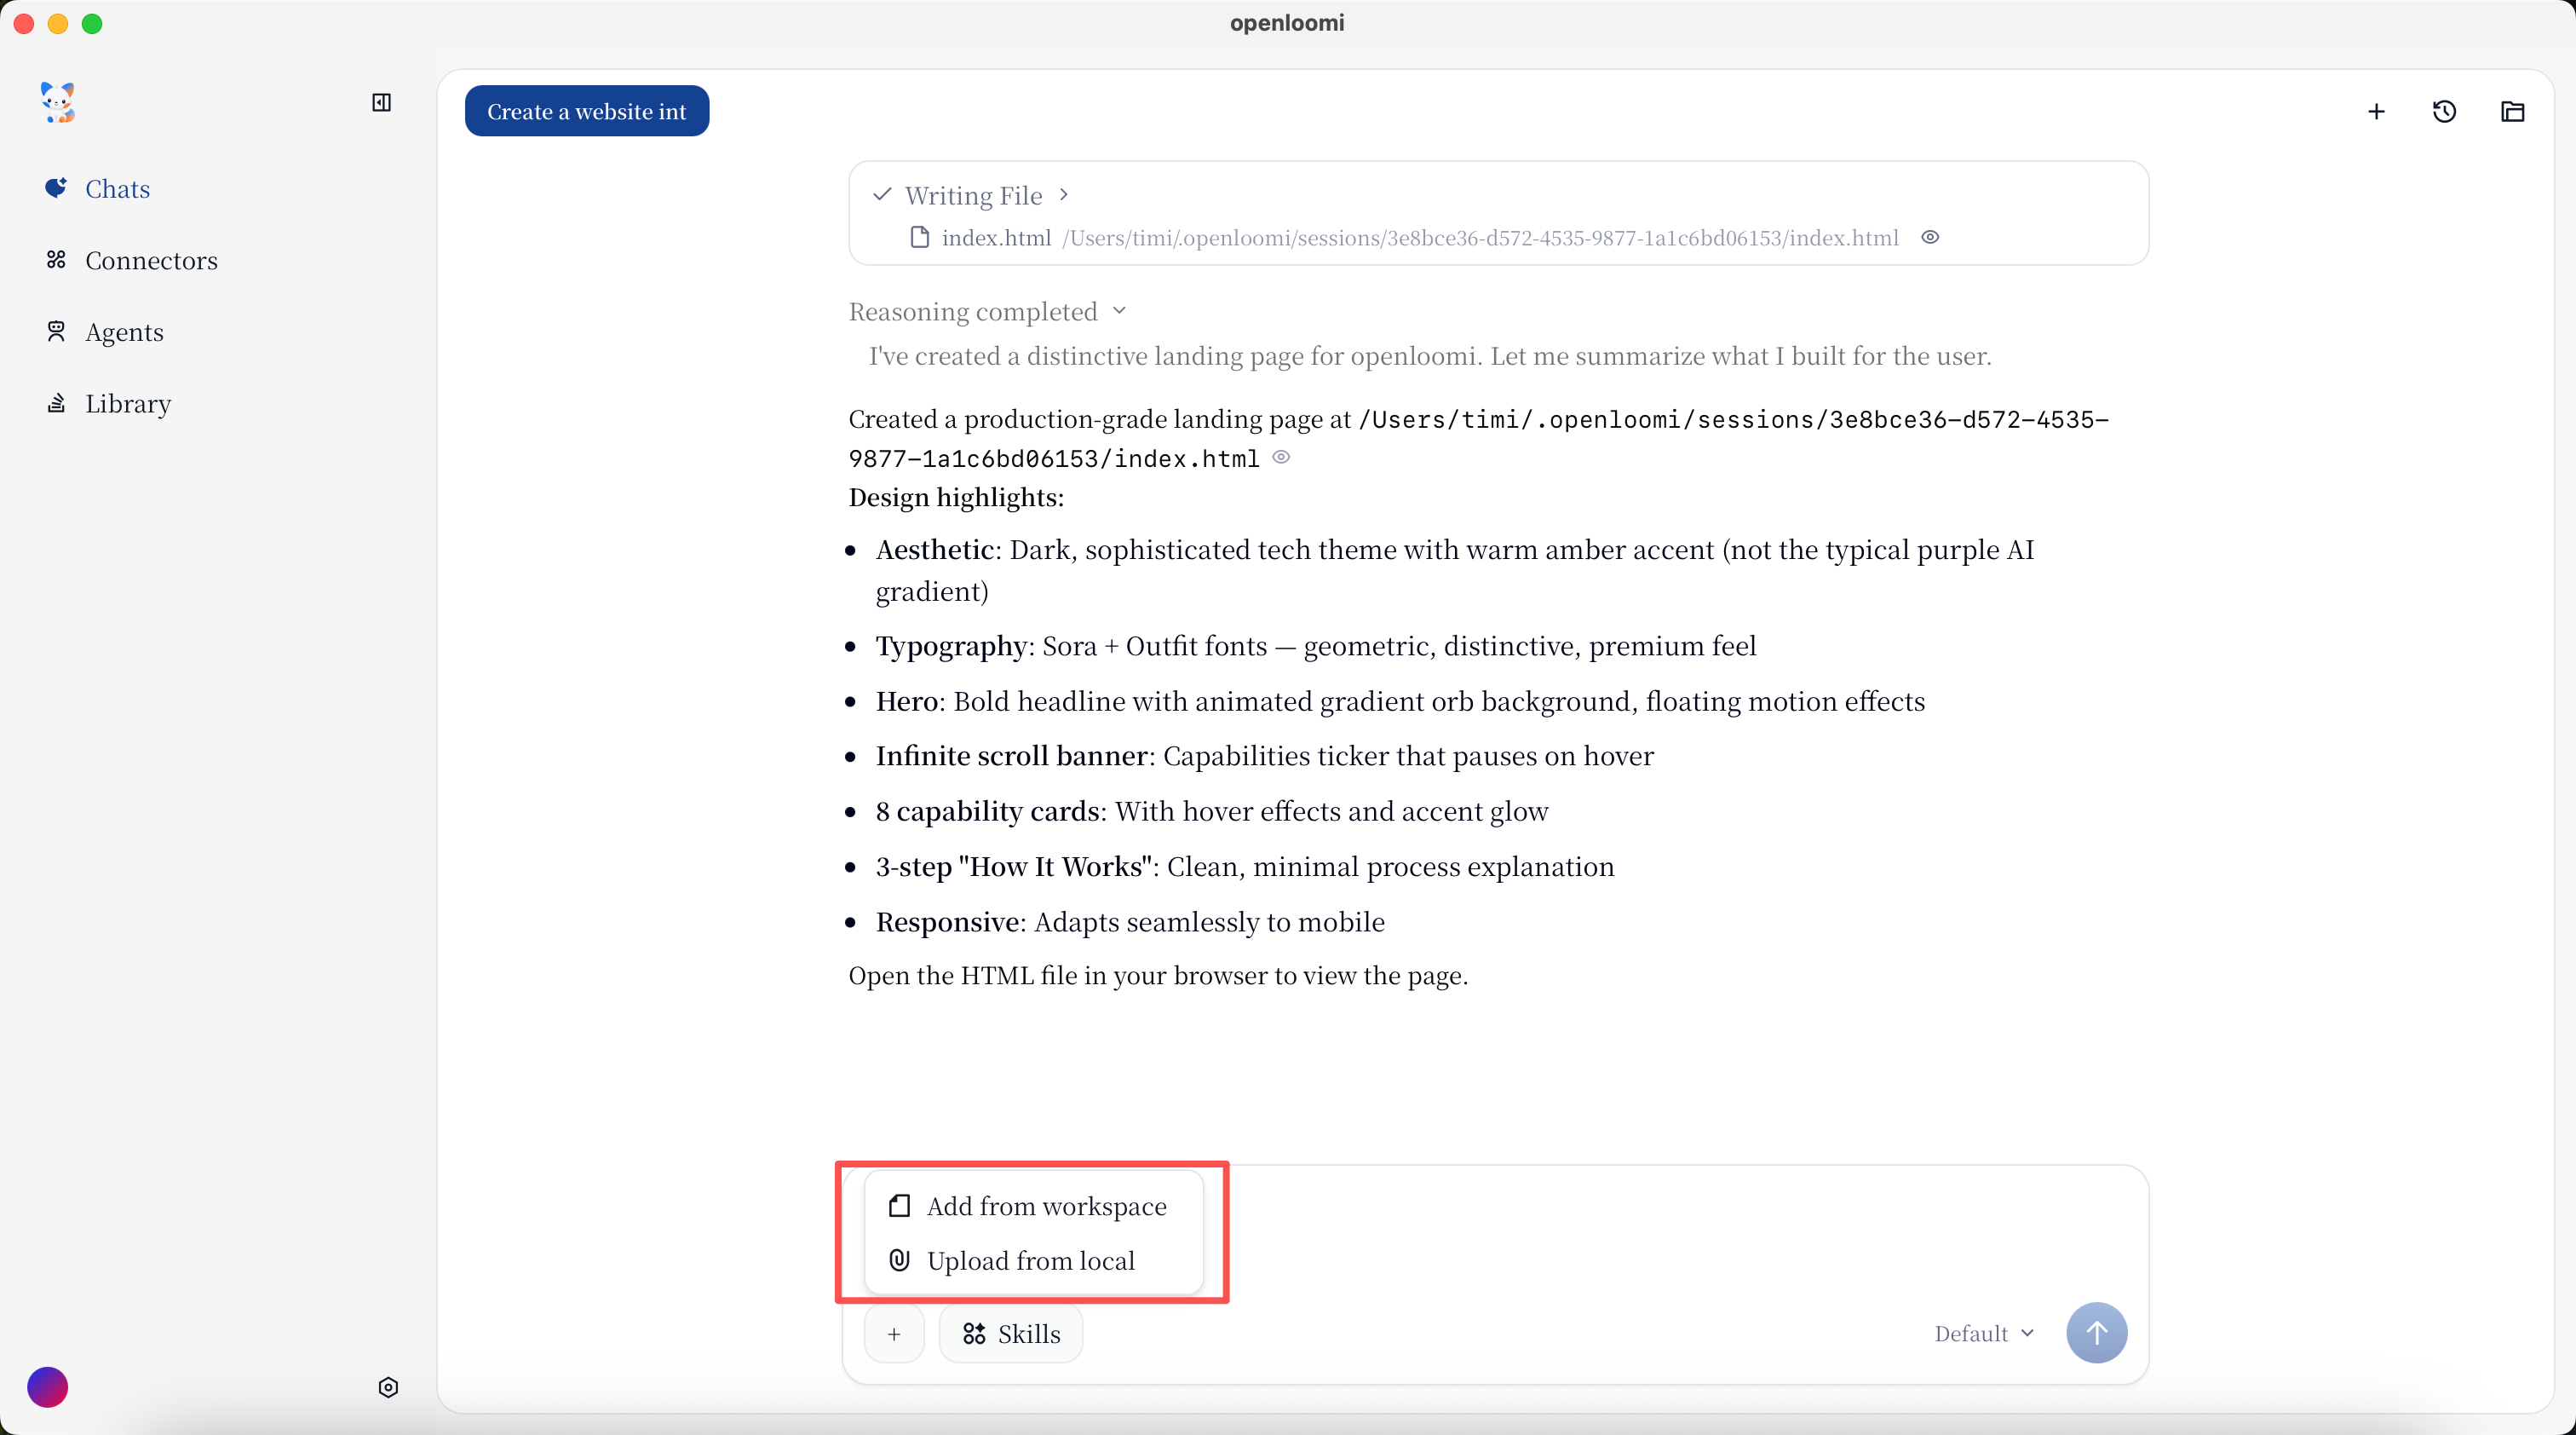Click the Writing File label

[x=974, y=195]
